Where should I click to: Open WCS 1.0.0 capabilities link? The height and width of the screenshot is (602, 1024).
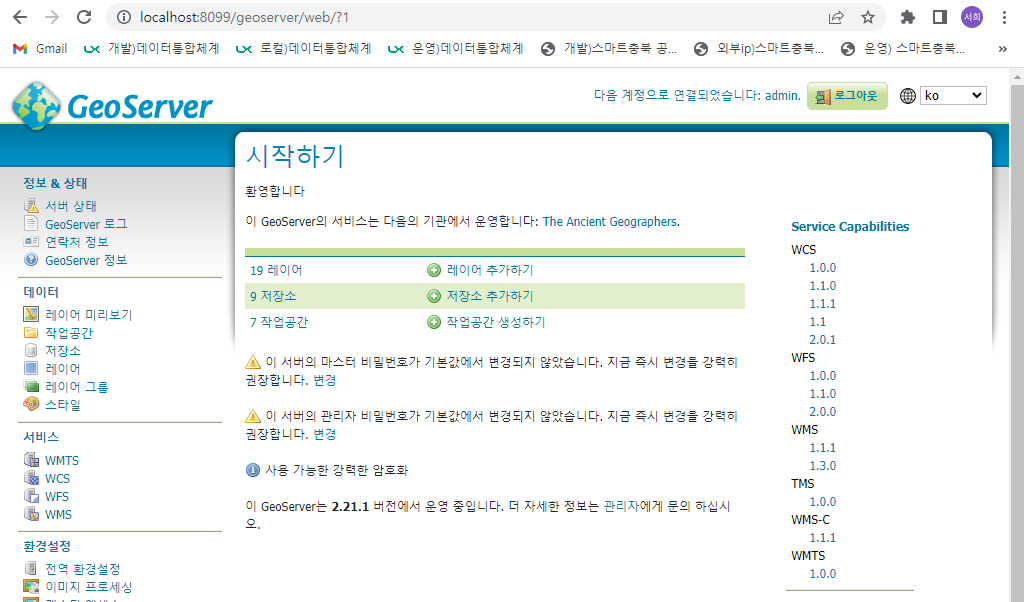point(822,268)
